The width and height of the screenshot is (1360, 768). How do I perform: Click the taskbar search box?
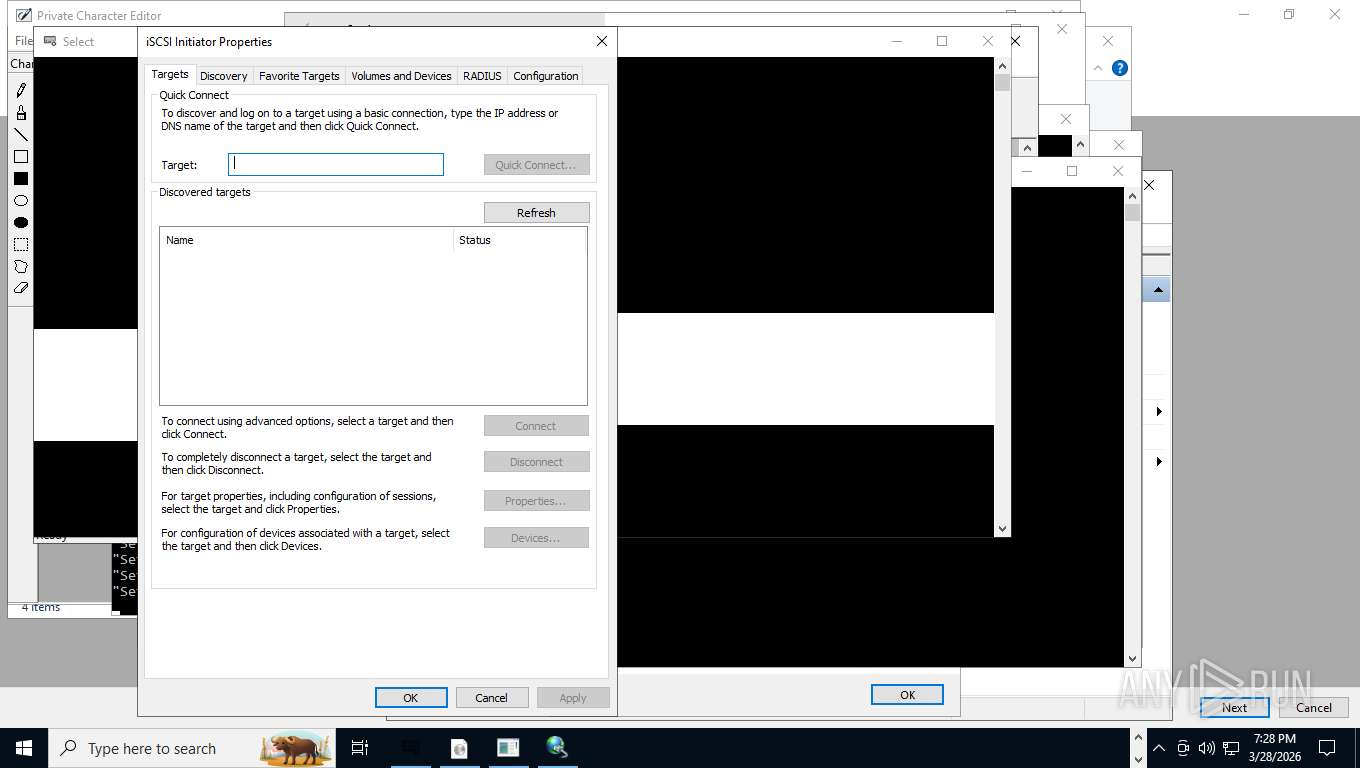191,748
